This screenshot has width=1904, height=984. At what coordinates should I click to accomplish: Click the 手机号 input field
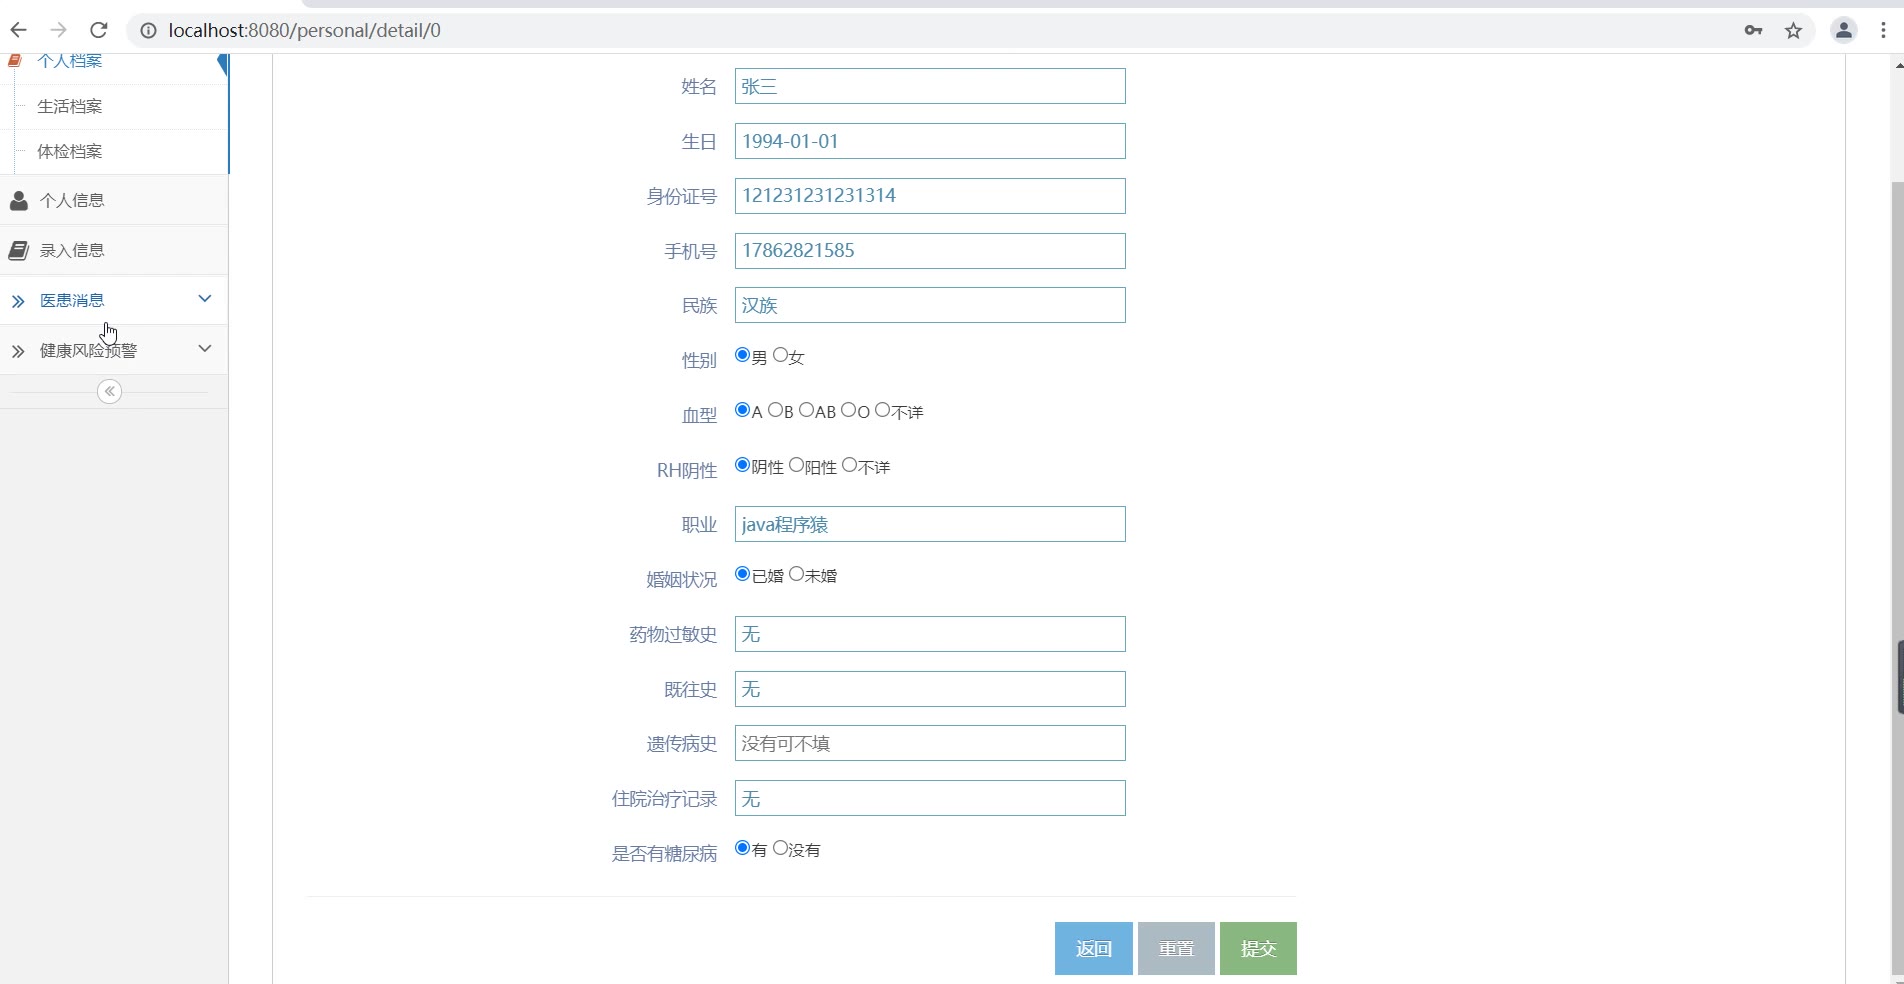pyautogui.click(x=930, y=251)
